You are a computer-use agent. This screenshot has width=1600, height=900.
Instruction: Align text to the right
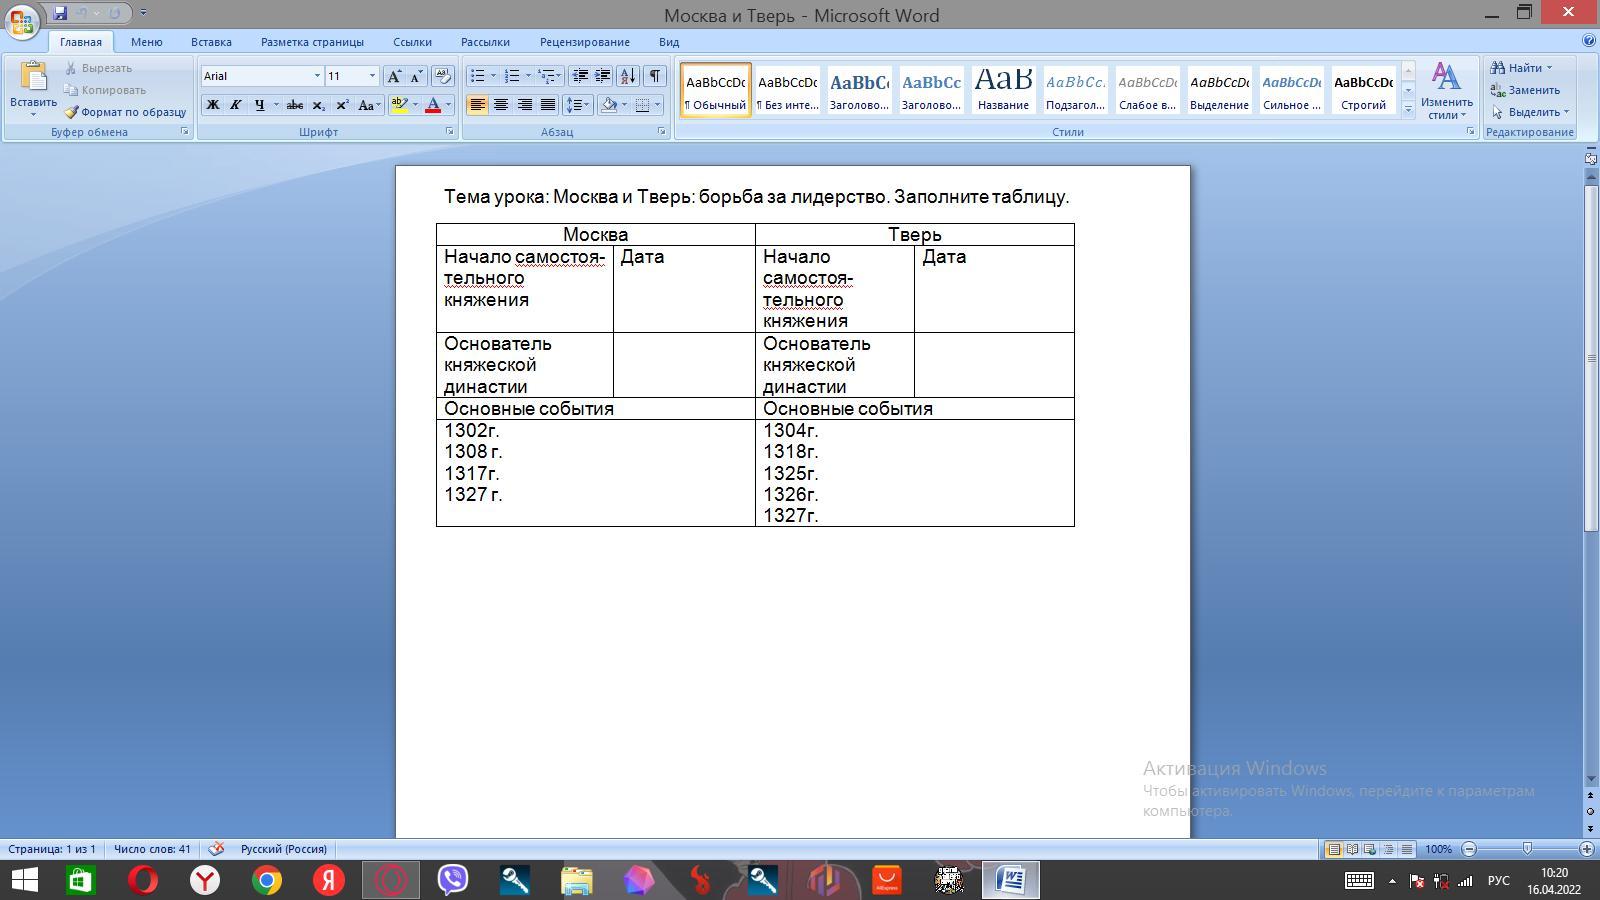coord(524,105)
